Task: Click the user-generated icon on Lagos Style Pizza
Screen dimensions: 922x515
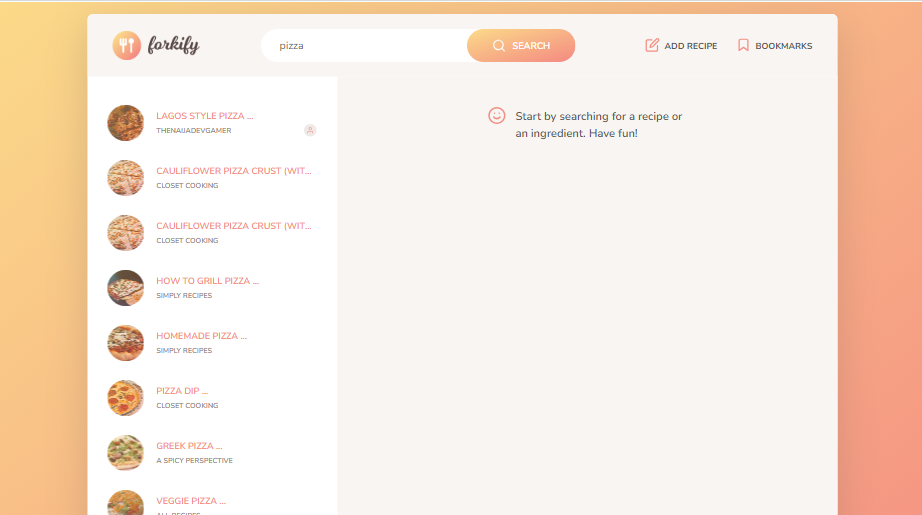Action: [310, 131]
